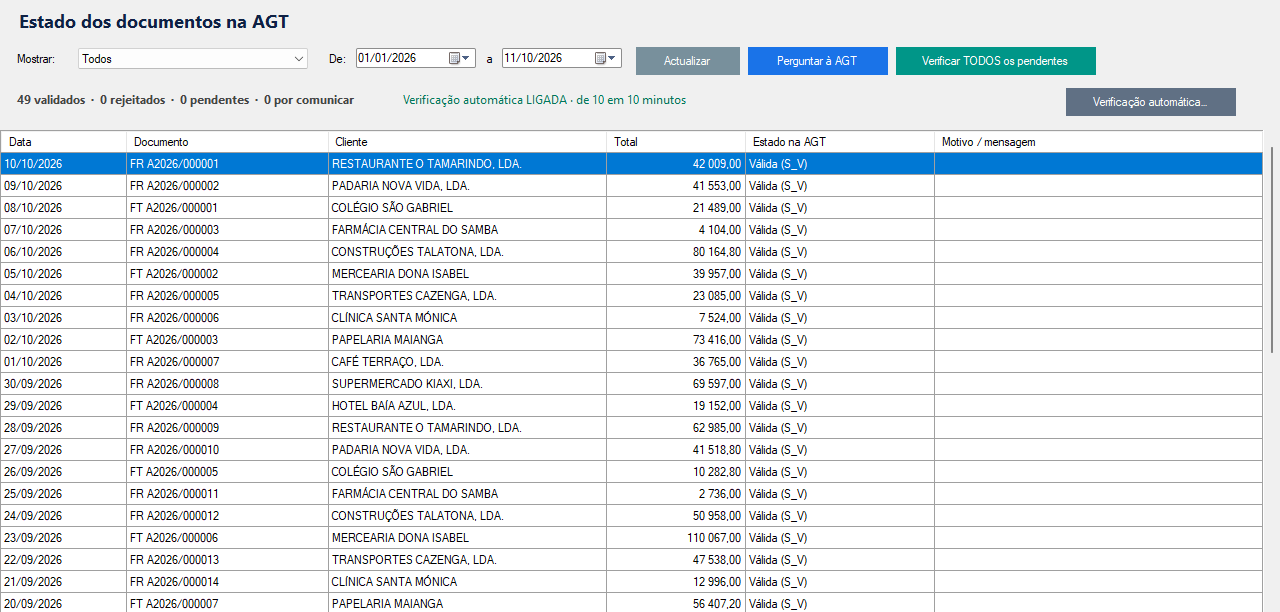Click the automatic verification LIGADA status text

[544, 100]
